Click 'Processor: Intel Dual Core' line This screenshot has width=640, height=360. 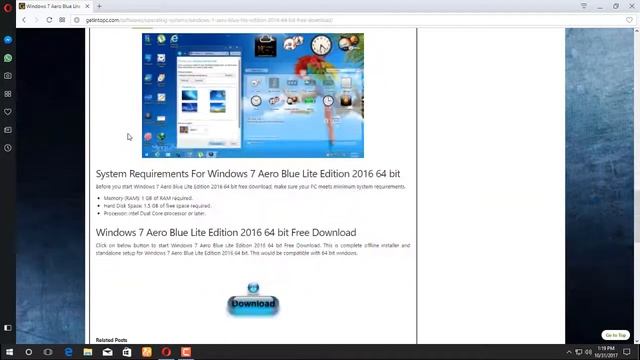[x=154, y=213]
